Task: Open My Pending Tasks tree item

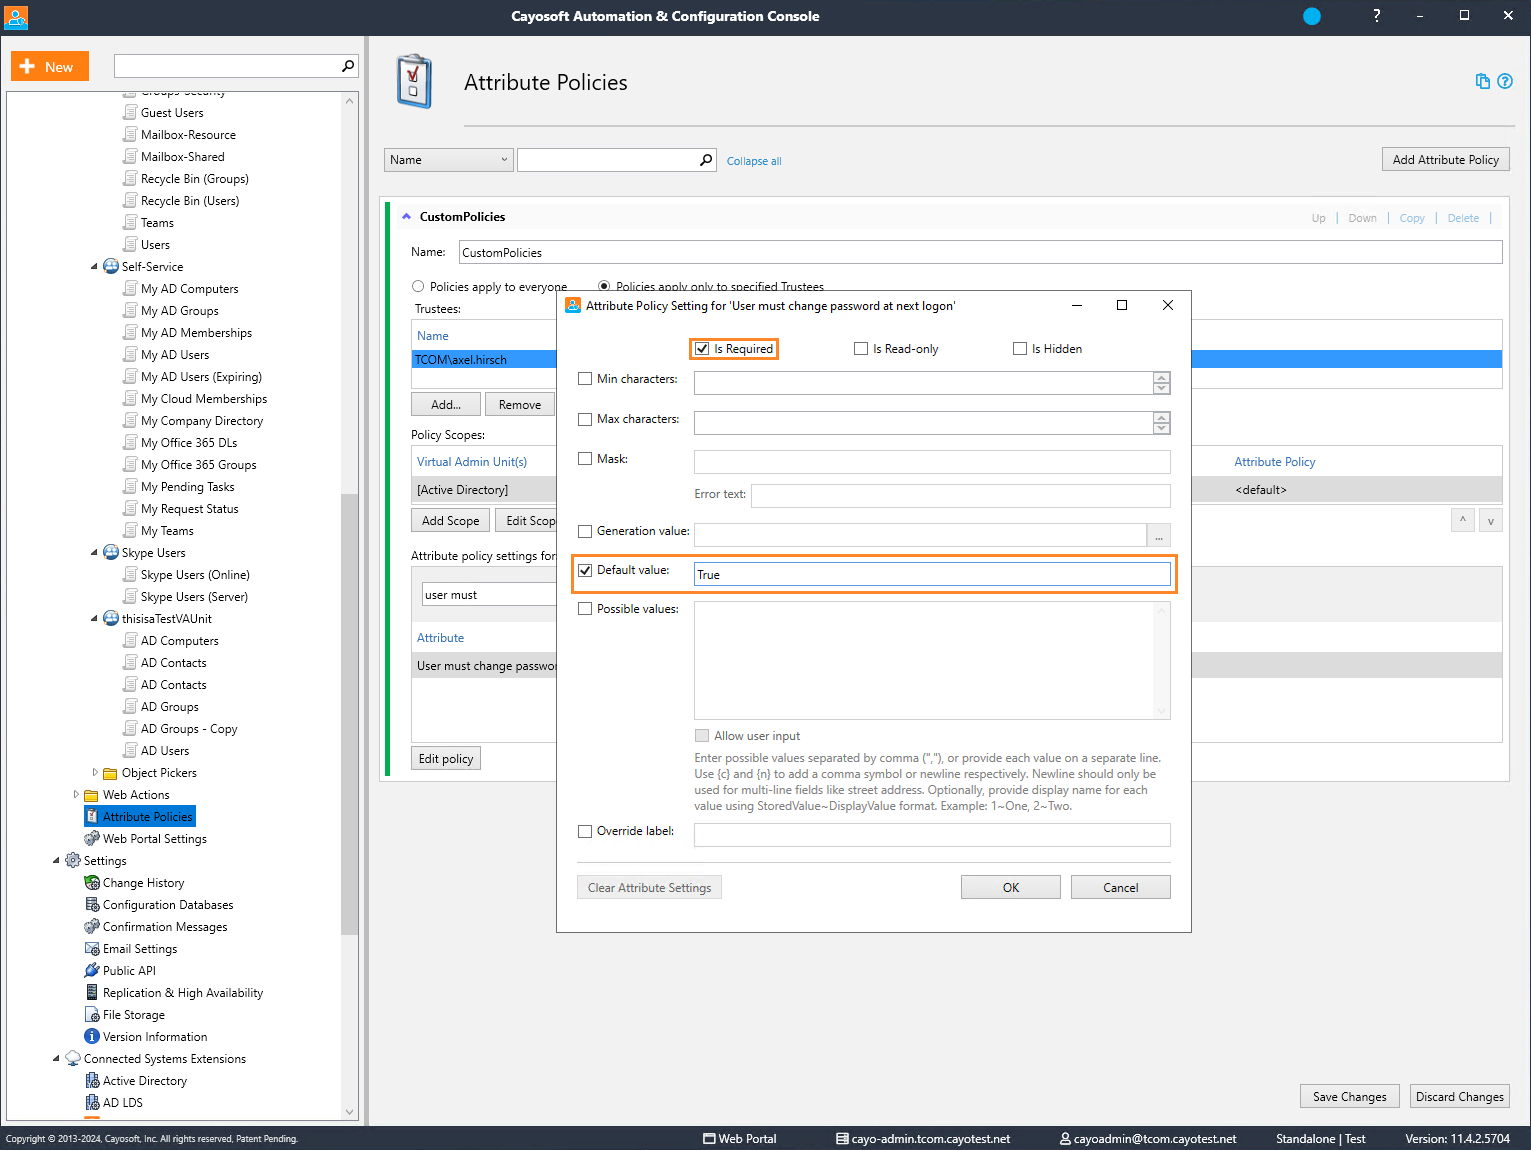Action: [187, 487]
